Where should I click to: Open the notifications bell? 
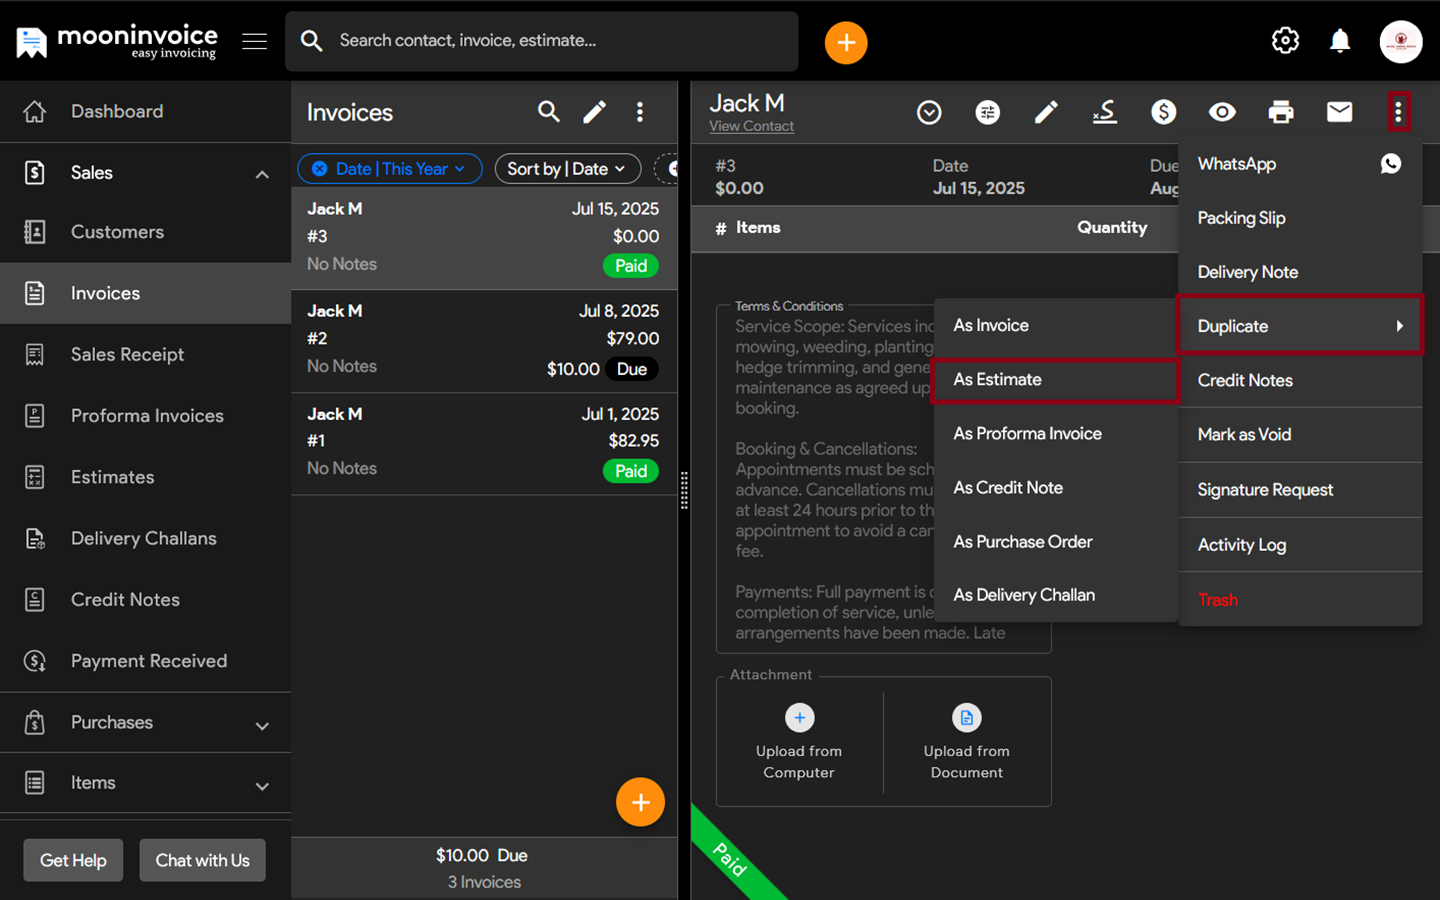click(1340, 41)
